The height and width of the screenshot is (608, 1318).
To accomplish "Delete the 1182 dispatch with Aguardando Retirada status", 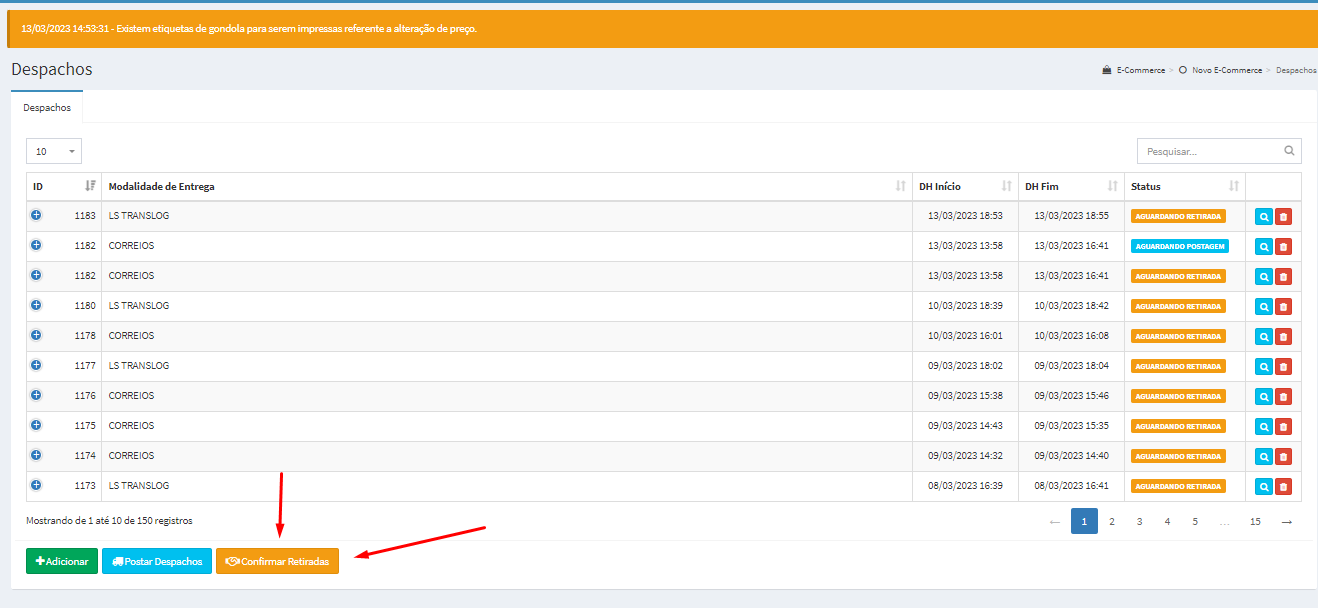I will (1283, 277).
